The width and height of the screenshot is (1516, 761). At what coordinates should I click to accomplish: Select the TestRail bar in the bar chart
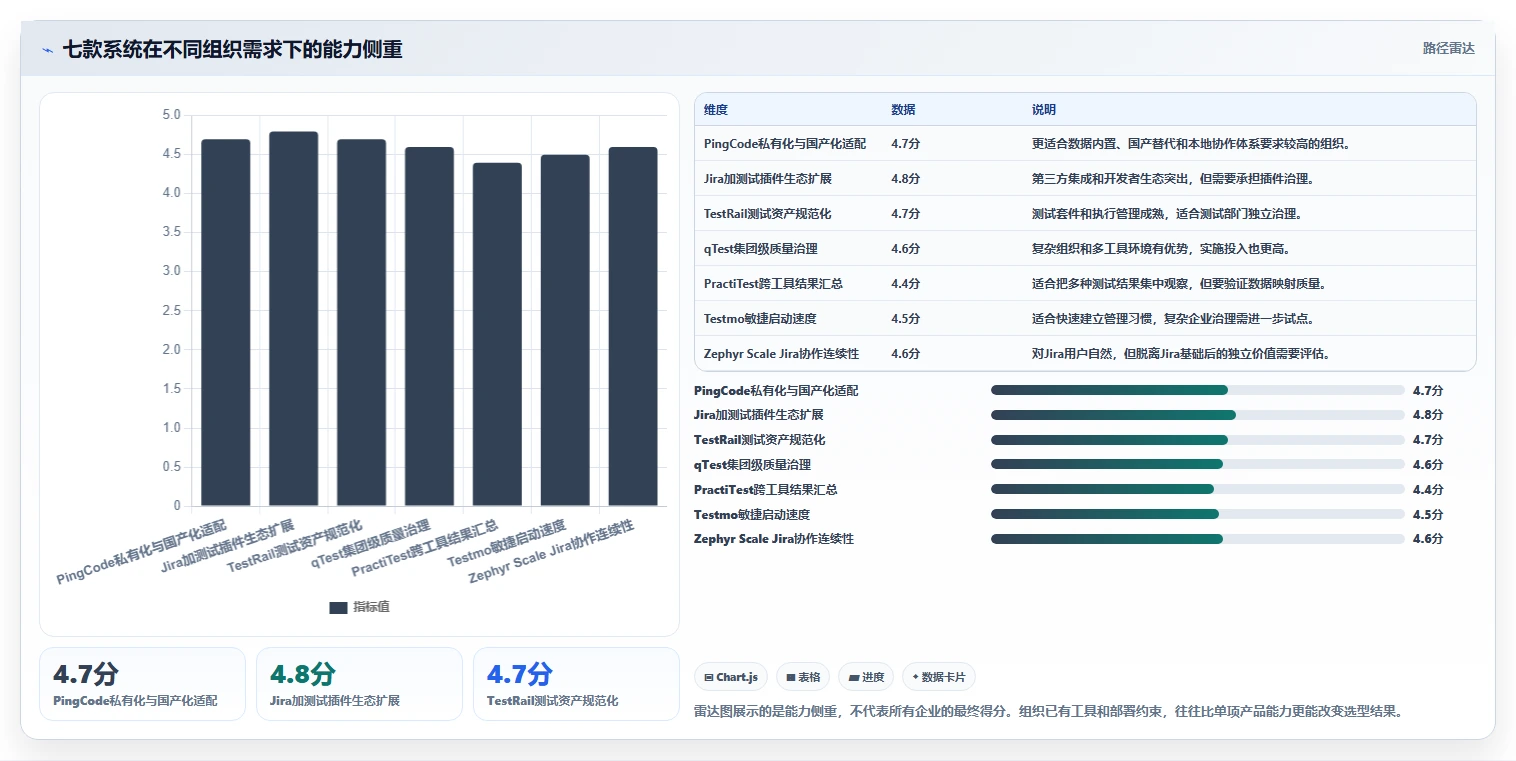point(361,322)
